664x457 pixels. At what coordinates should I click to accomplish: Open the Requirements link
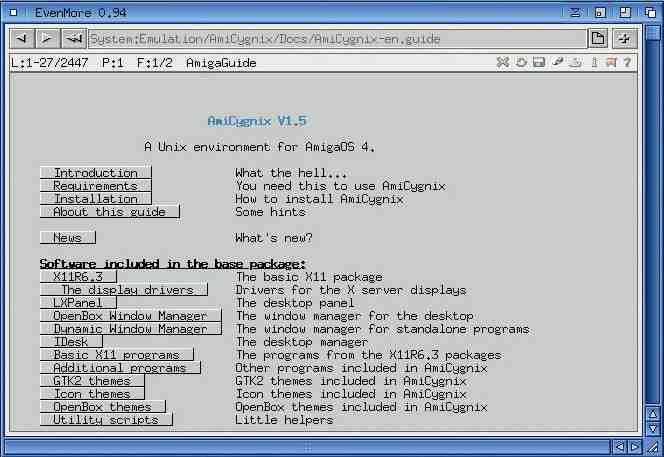click(x=96, y=186)
